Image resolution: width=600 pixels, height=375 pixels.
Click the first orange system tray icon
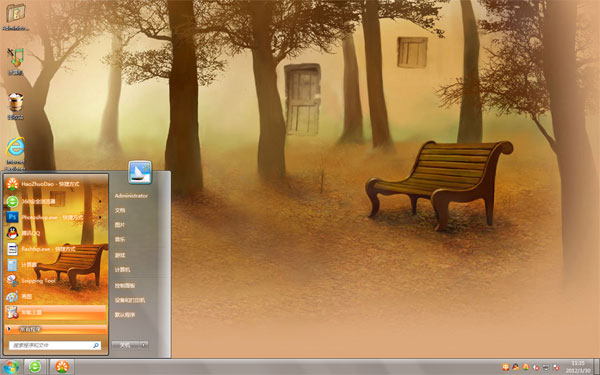coord(505,367)
